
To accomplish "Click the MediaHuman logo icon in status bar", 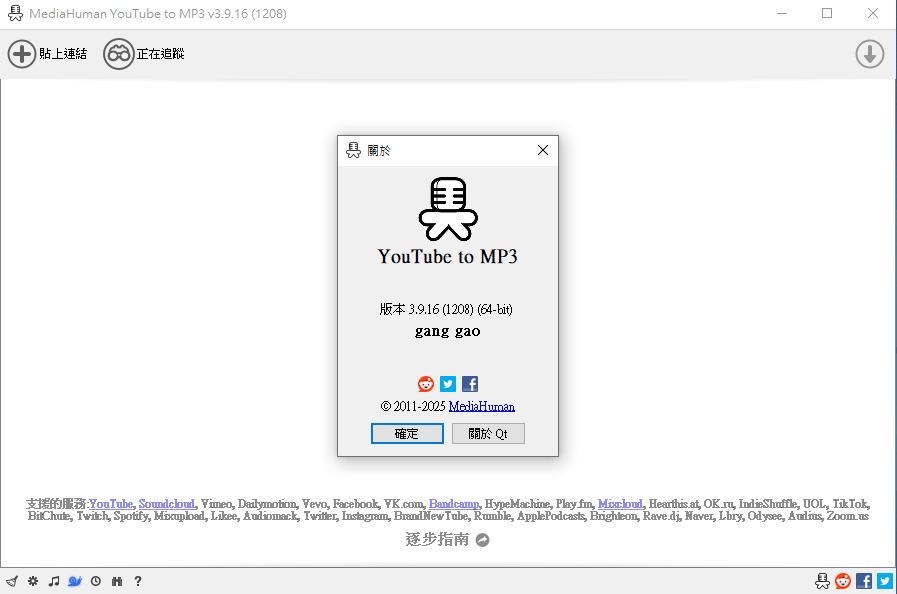I will pyautogui.click(x=822, y=581).
